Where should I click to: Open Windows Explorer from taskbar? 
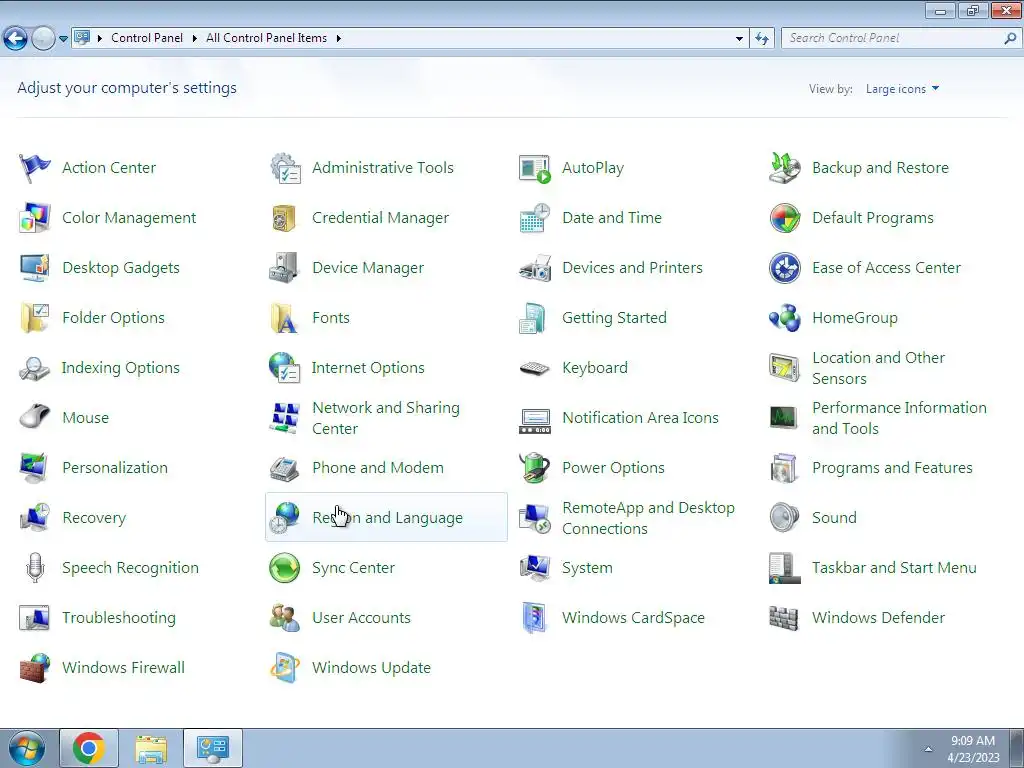(x=151, y=748)
